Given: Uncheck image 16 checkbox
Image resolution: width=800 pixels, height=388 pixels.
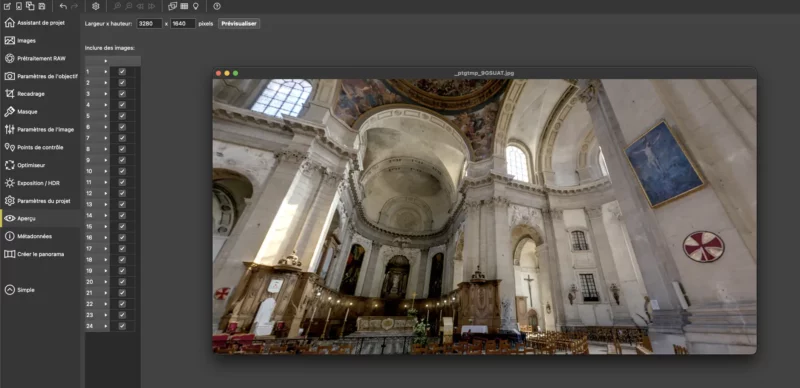Looking at the screenshot, I should (122, 237).
